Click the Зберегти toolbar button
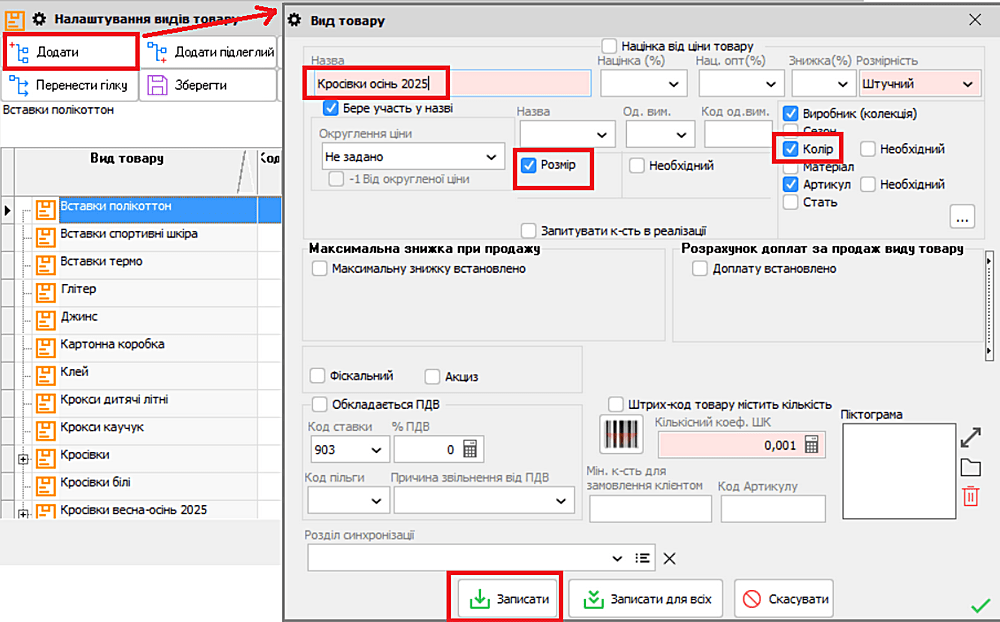This screenshot has height=622, width=1000. pos(208,86)
